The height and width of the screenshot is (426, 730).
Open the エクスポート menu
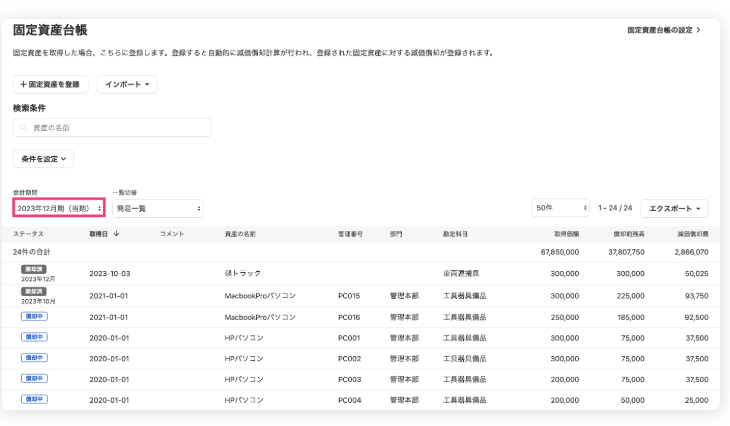click(x=674, y=208)
